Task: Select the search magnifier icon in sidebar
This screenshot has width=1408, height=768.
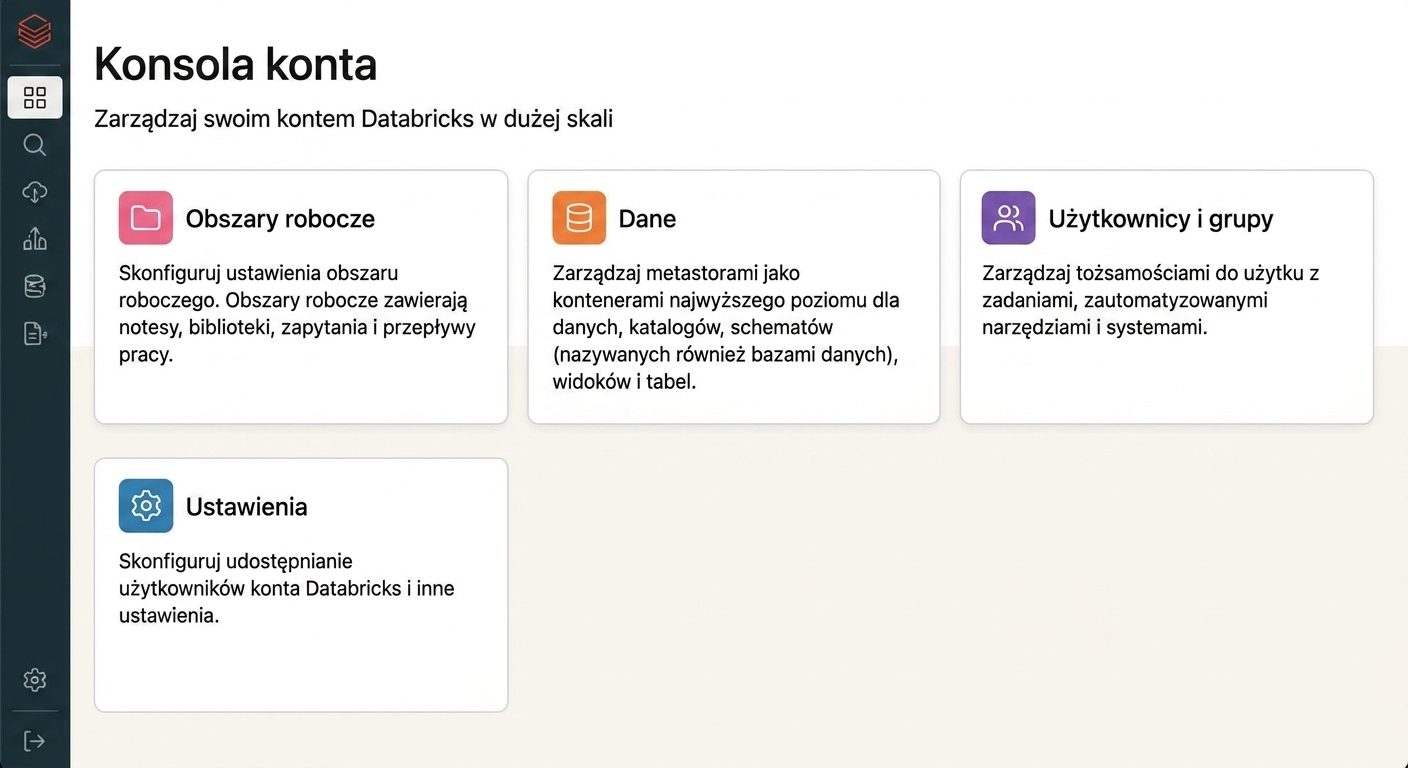Action: (35, 145)
